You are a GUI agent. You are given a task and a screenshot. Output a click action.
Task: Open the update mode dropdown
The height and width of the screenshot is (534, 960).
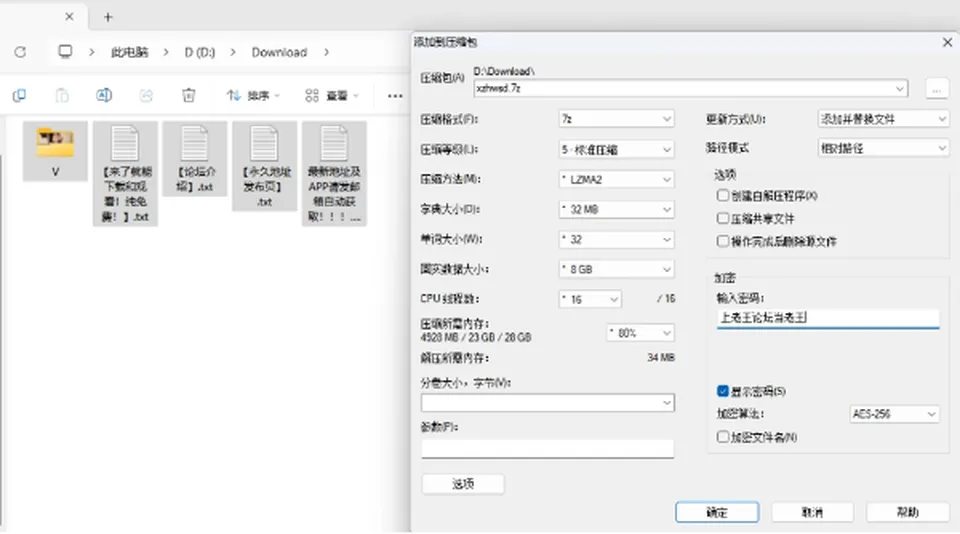click(x=883, y=119)
